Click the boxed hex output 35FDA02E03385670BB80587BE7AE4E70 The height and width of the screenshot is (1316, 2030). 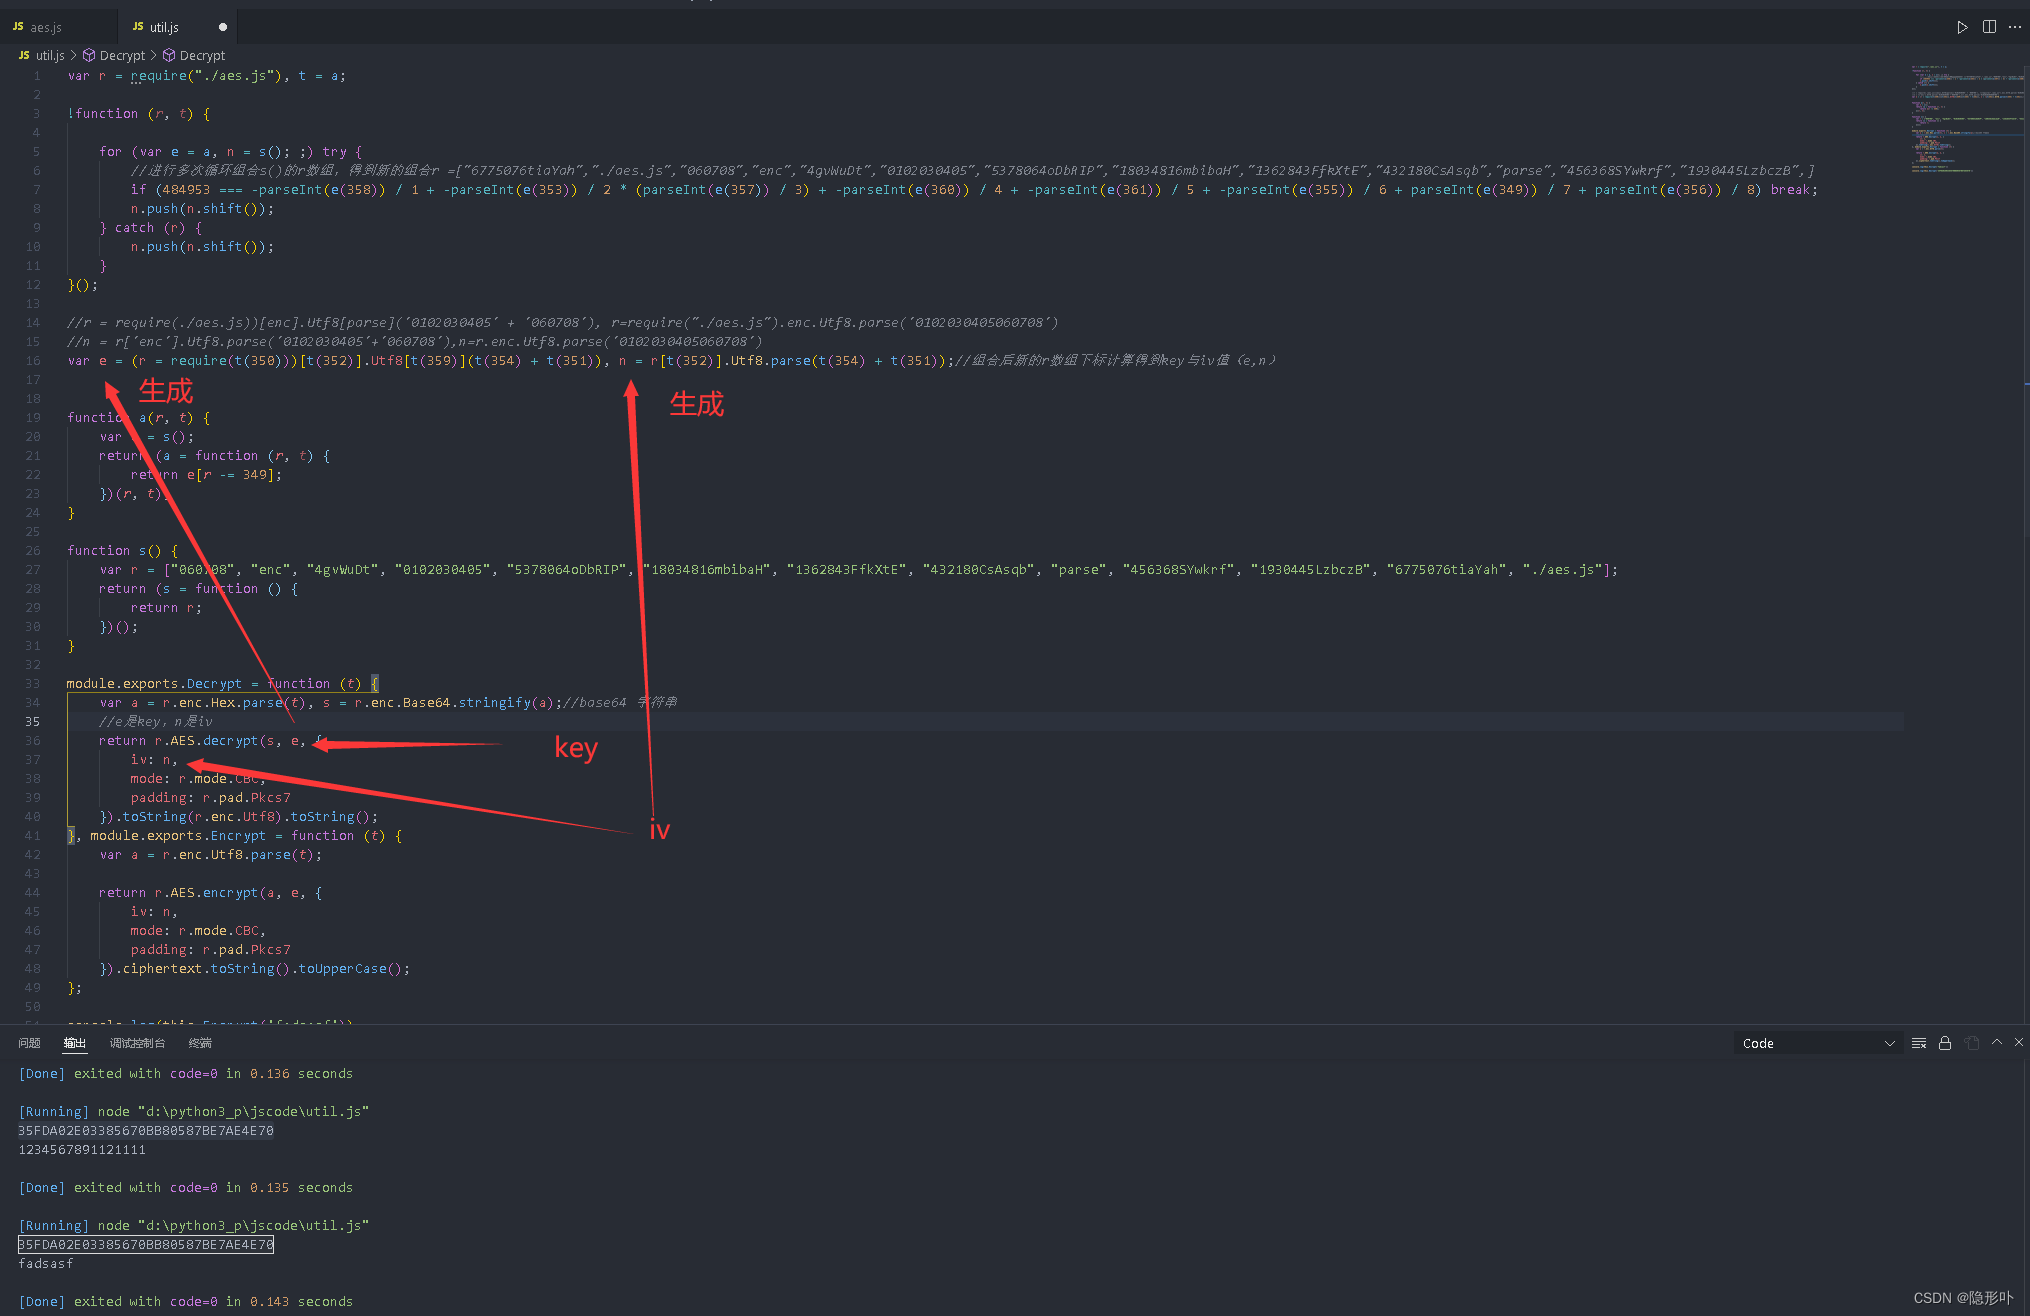tap(146, 1244)
